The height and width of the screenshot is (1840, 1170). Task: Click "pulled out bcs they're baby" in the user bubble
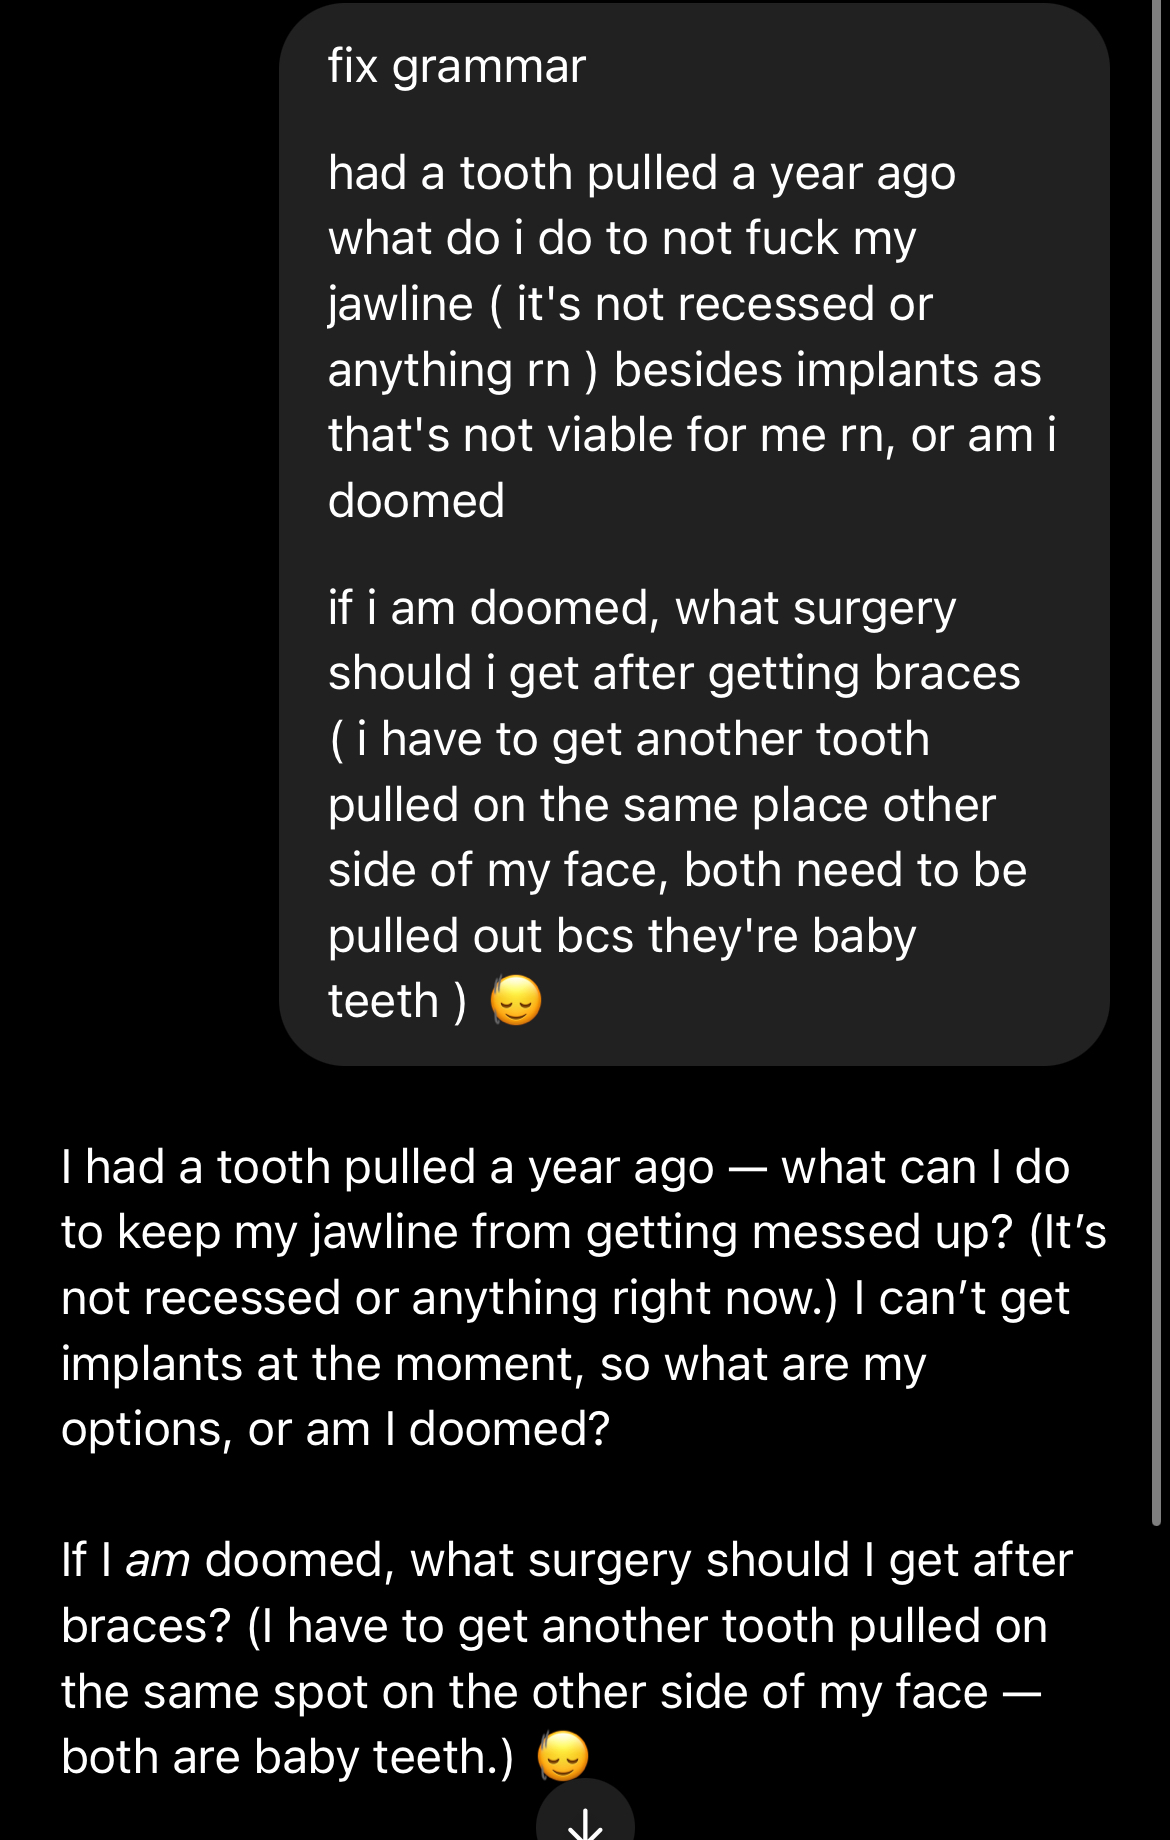click(x=621, y=936)
